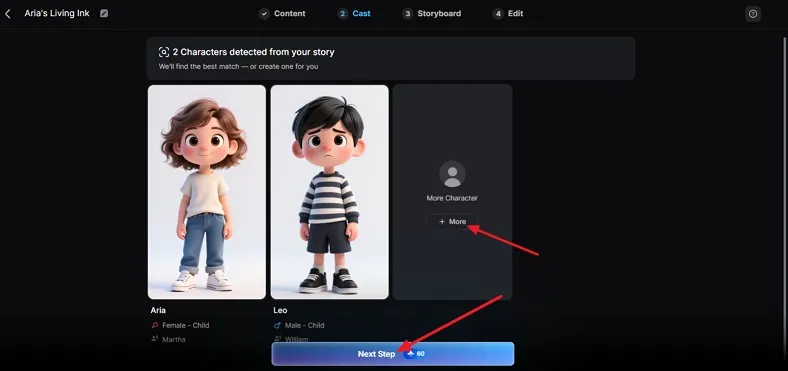Open the help question mark icon
The image size is (788, 371).
pos(752,14)
